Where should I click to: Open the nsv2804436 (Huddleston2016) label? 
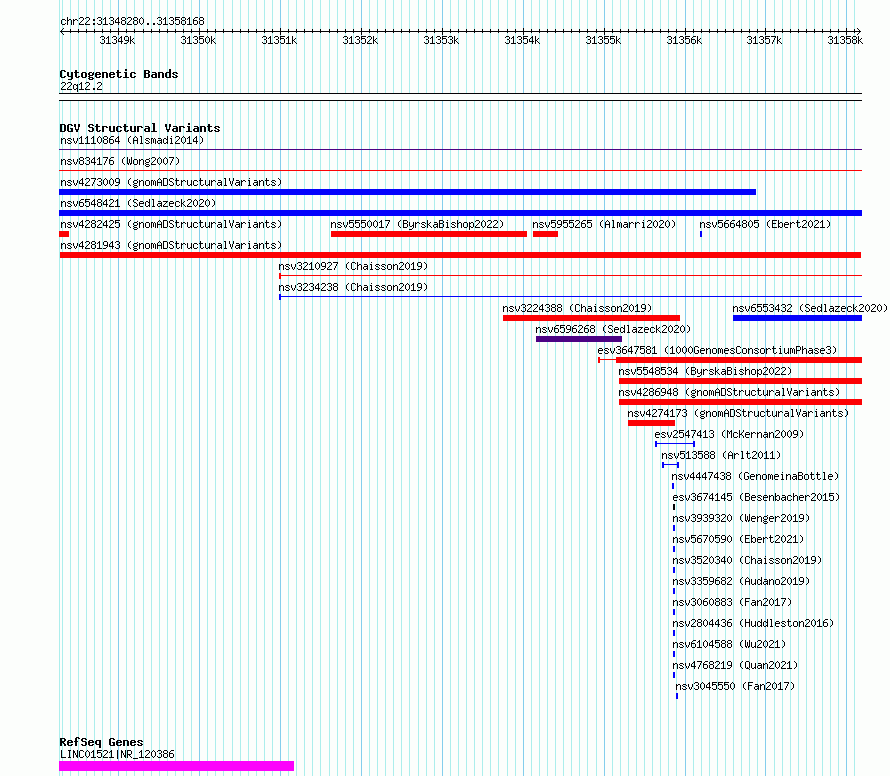pyautogui.click(x=753, y=623)
